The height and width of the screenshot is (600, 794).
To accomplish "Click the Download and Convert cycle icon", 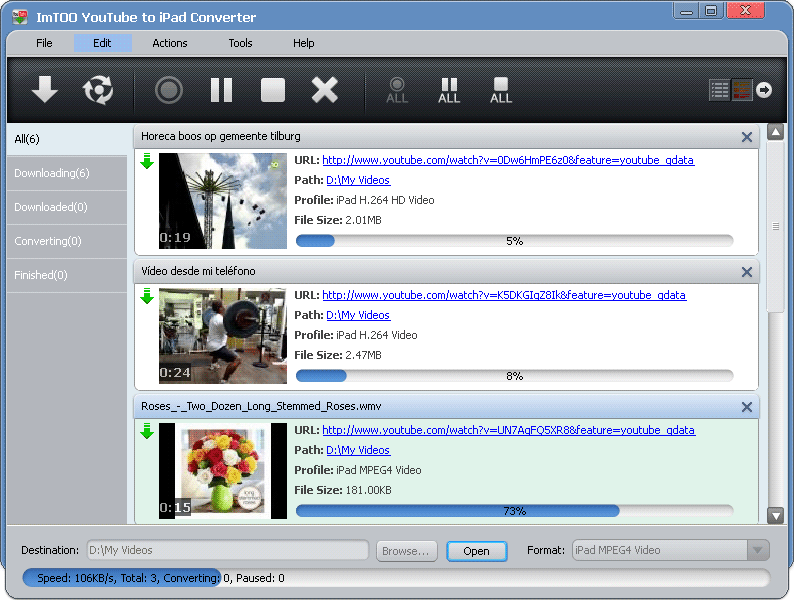I will (x=98, y=90).
